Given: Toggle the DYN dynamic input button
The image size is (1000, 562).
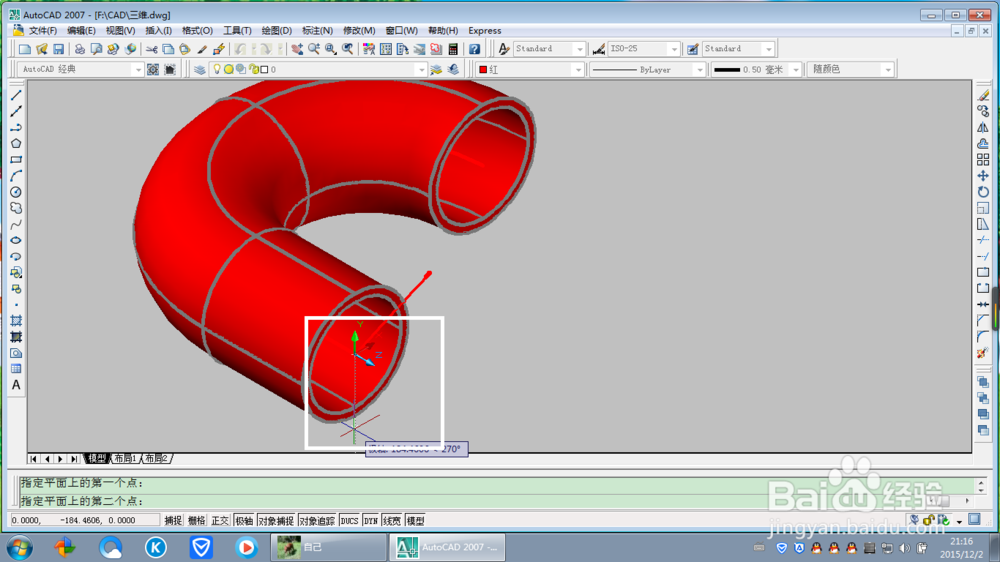Looking at the screenshot, I should (371, 521).
